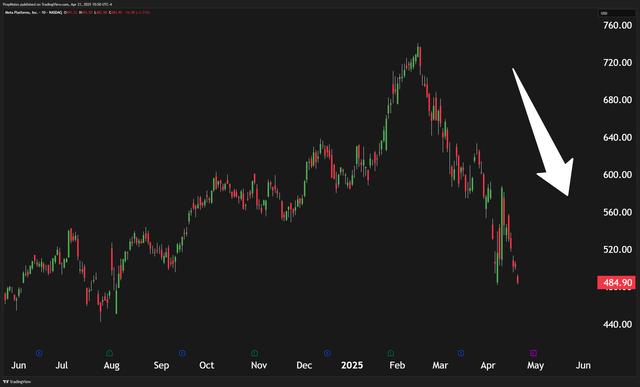Click the blue dividend marker between Dec and 2025
Image resolution: width=640 pixels, height=387 pixels.
(327, 353)
